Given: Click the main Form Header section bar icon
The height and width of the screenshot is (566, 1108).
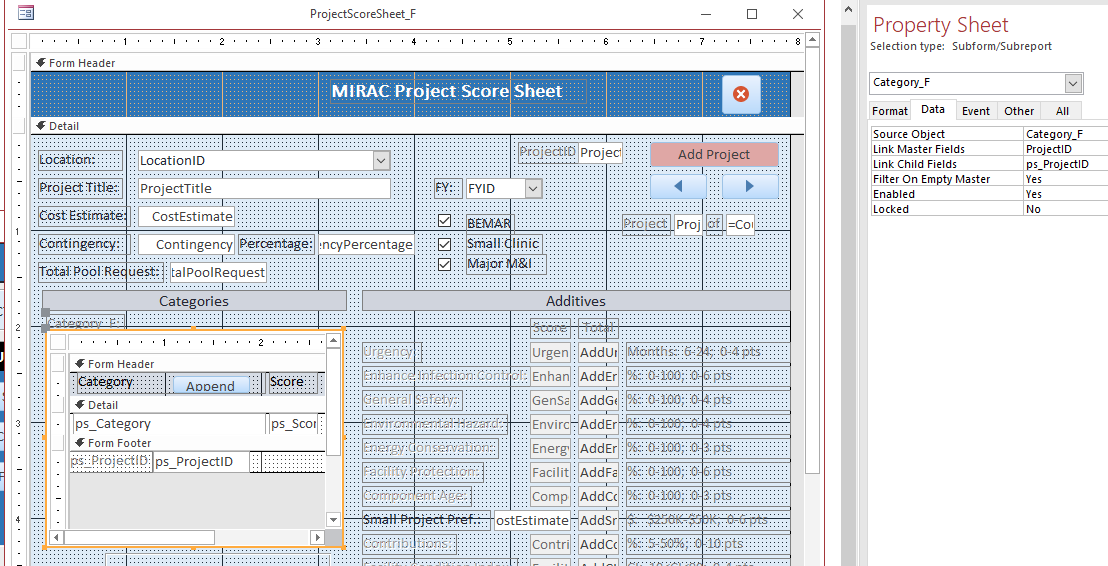Looking at the screenshot, I should 40,63.
